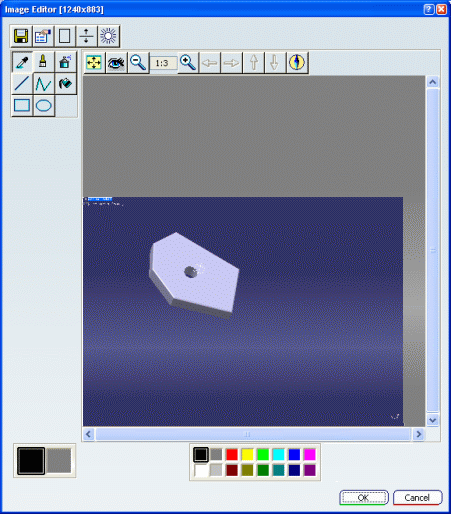The height and width of the screenshot is (514, 451).
Task: Choose the spray can tool
Action: click(x=66, y=62)
